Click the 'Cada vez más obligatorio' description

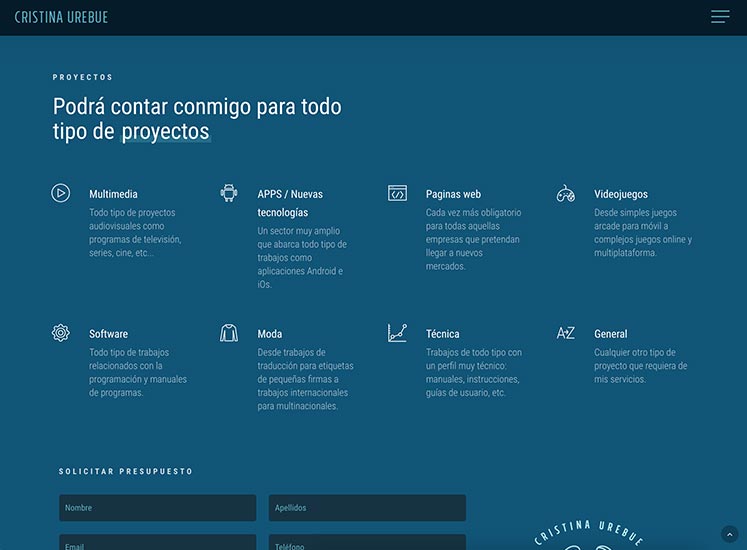pos(474,239)
